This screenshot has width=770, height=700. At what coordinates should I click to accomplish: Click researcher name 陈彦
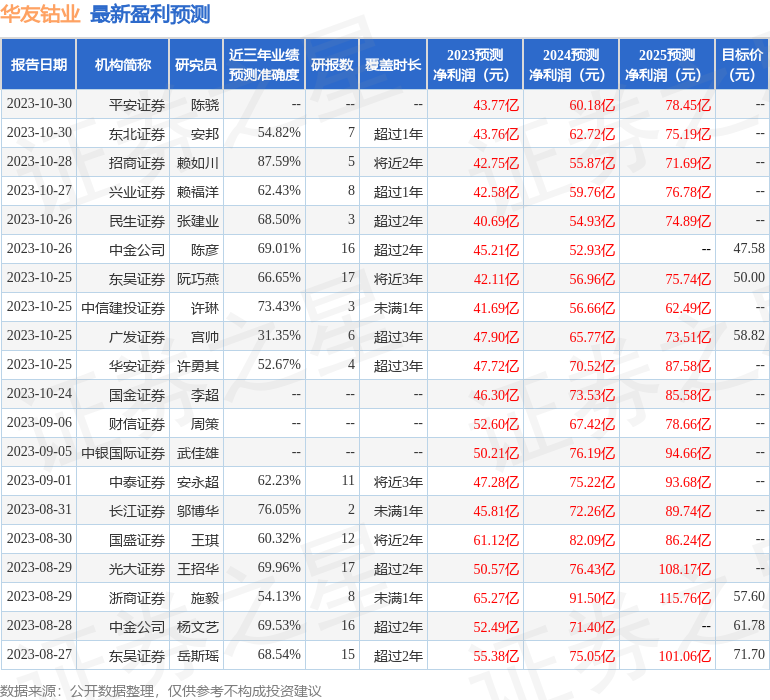[x=205, y=250]
